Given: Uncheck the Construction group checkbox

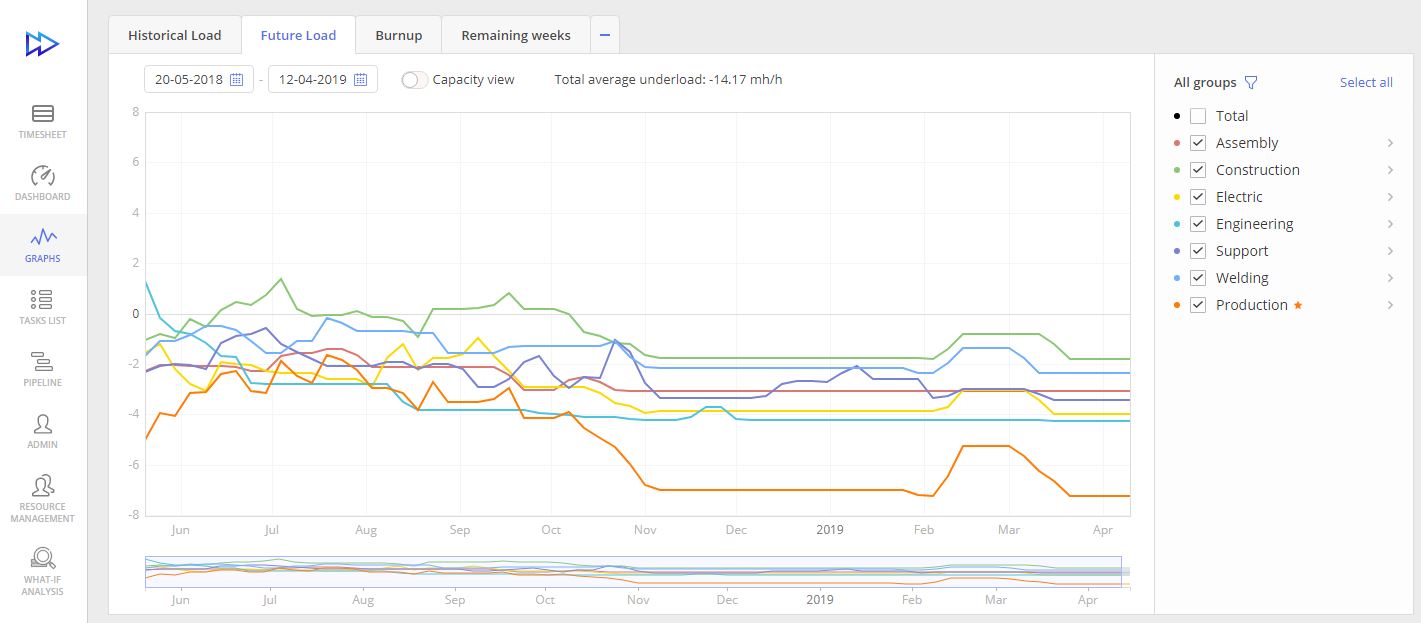Looking at the screenshot, I should pyautogui.click(x=1198, y=170).
